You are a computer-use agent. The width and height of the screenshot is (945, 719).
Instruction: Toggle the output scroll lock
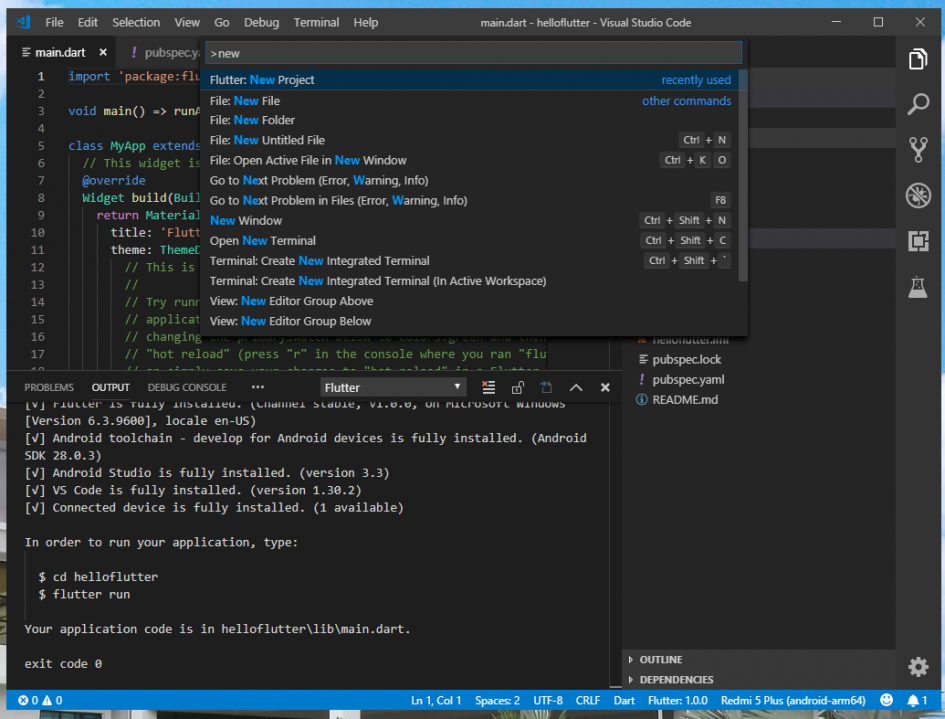[x=517, y=388]
